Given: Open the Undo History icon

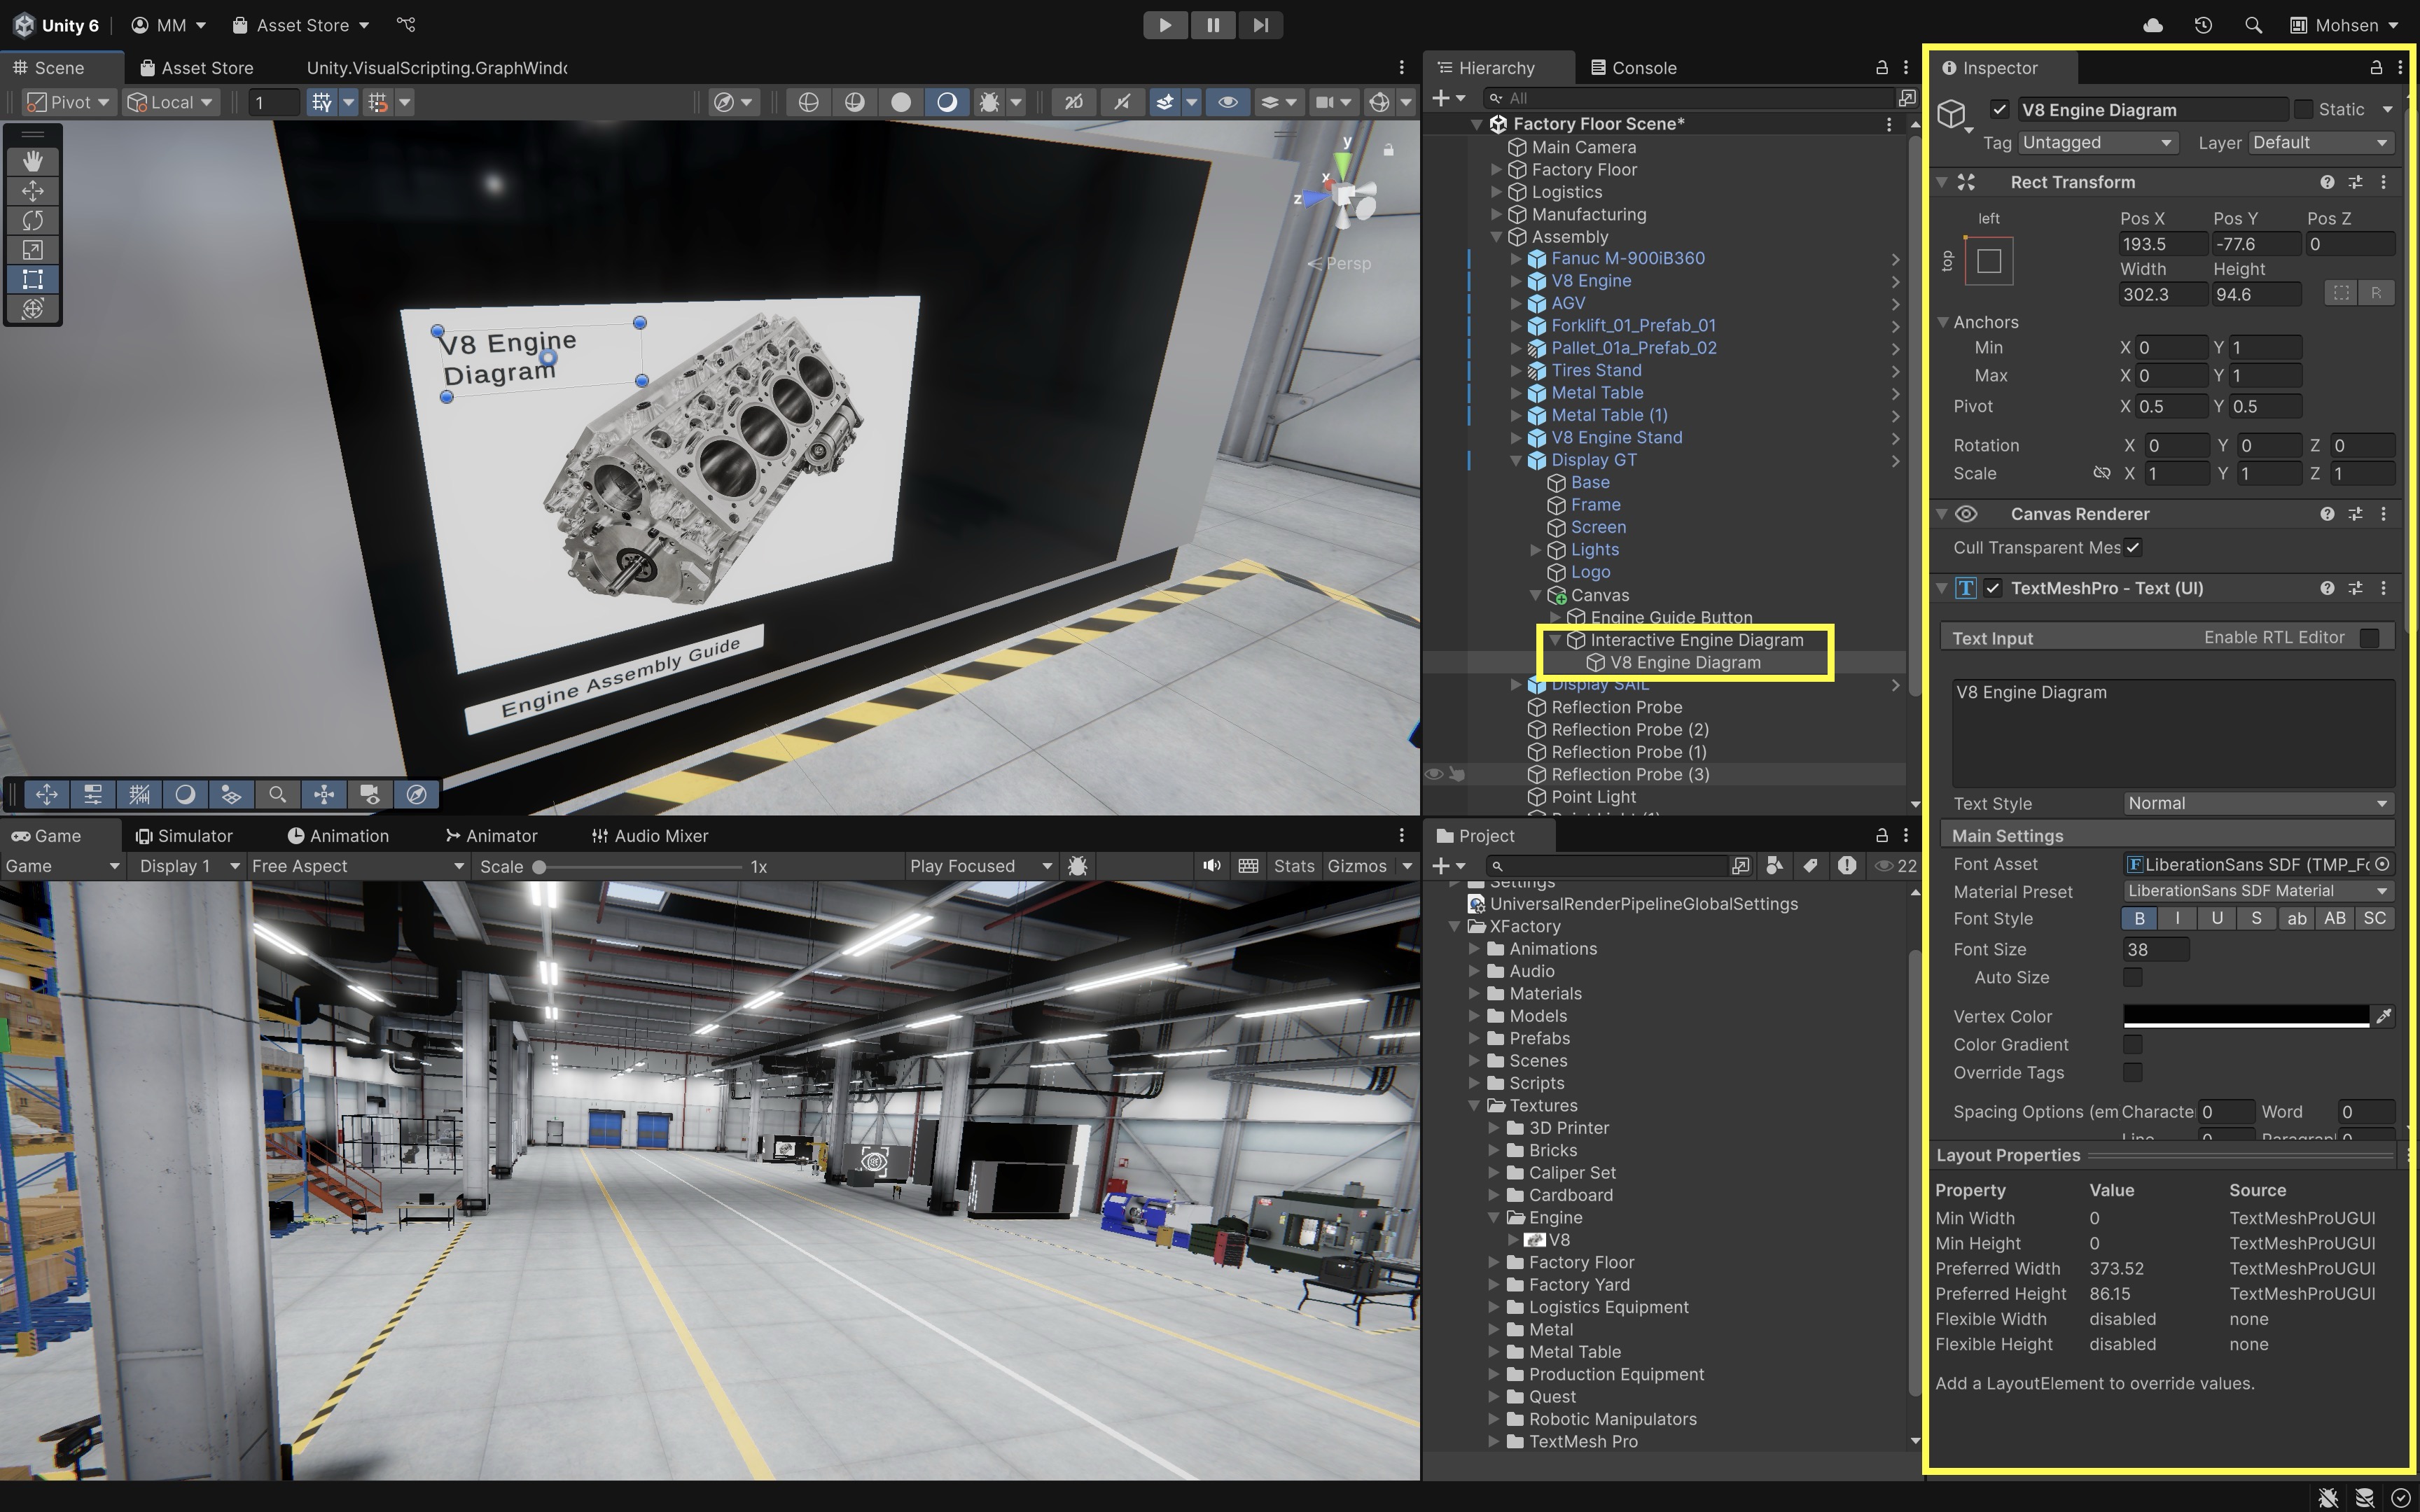Looking at the screenshot, I should [2203, 25].
